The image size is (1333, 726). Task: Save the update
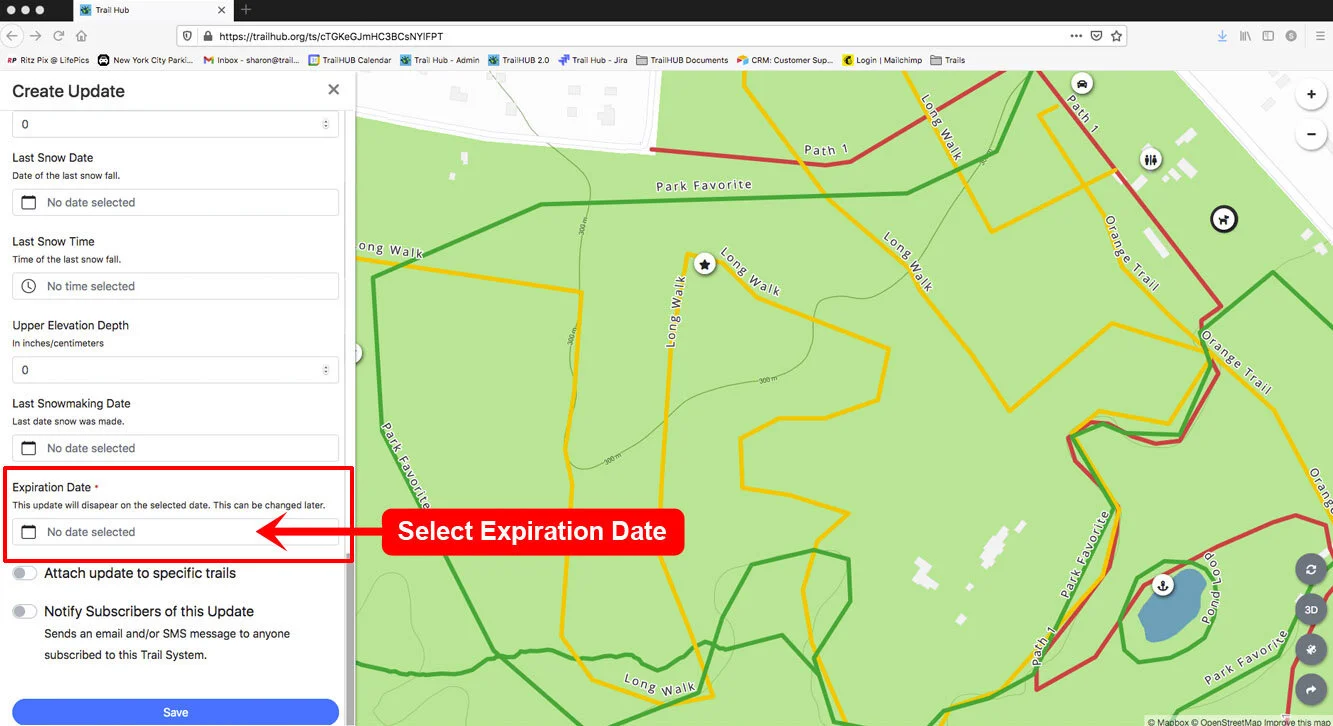175,712
